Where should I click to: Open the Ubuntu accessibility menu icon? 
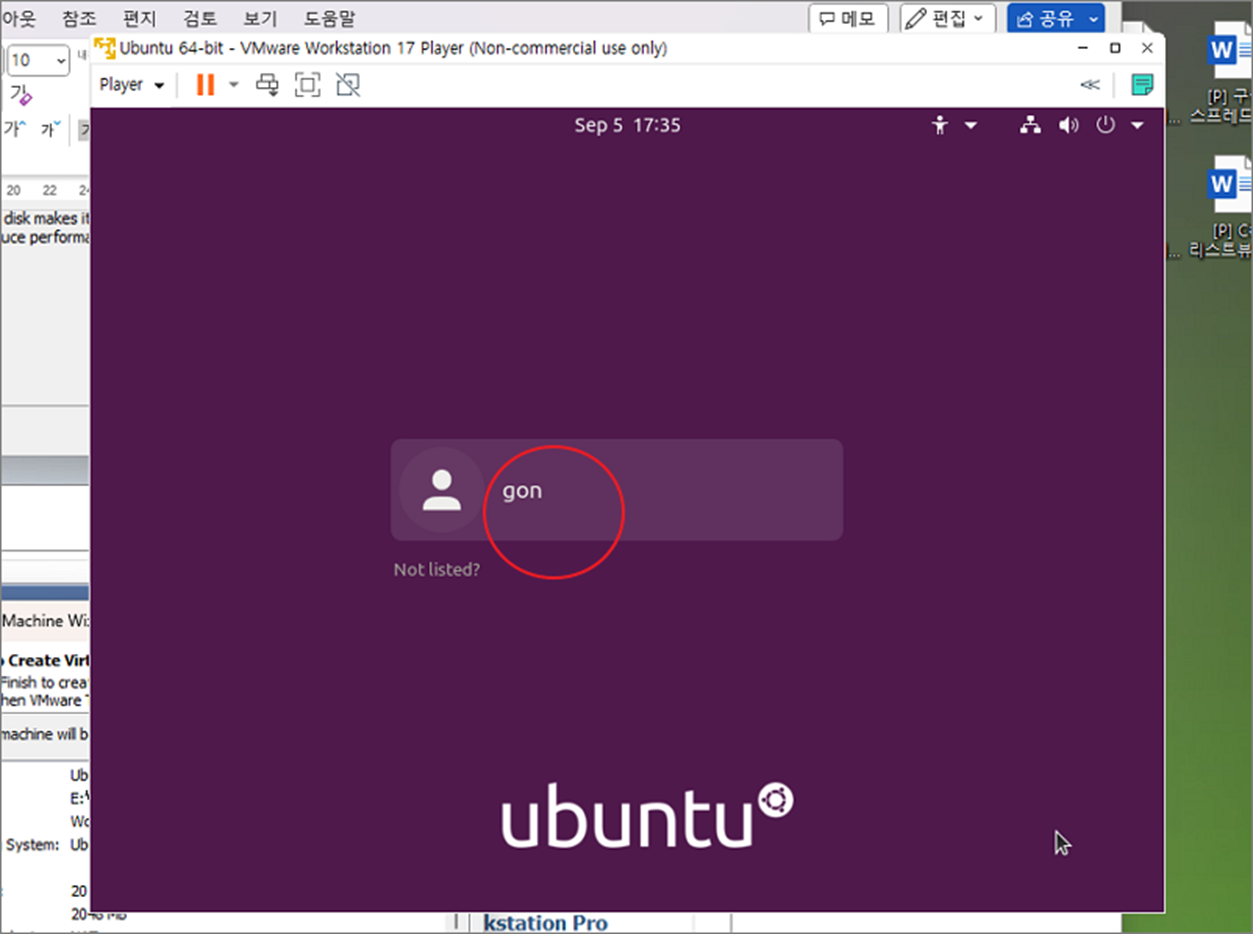point(940,126)
